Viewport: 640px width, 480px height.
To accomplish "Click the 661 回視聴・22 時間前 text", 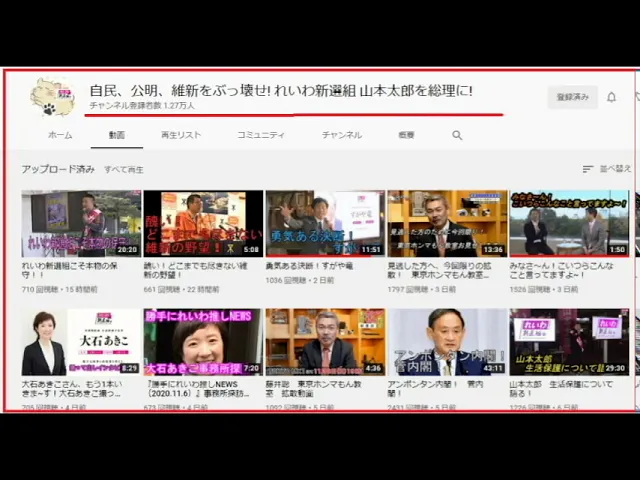I will pyautogui.click(x=181, y=289).
